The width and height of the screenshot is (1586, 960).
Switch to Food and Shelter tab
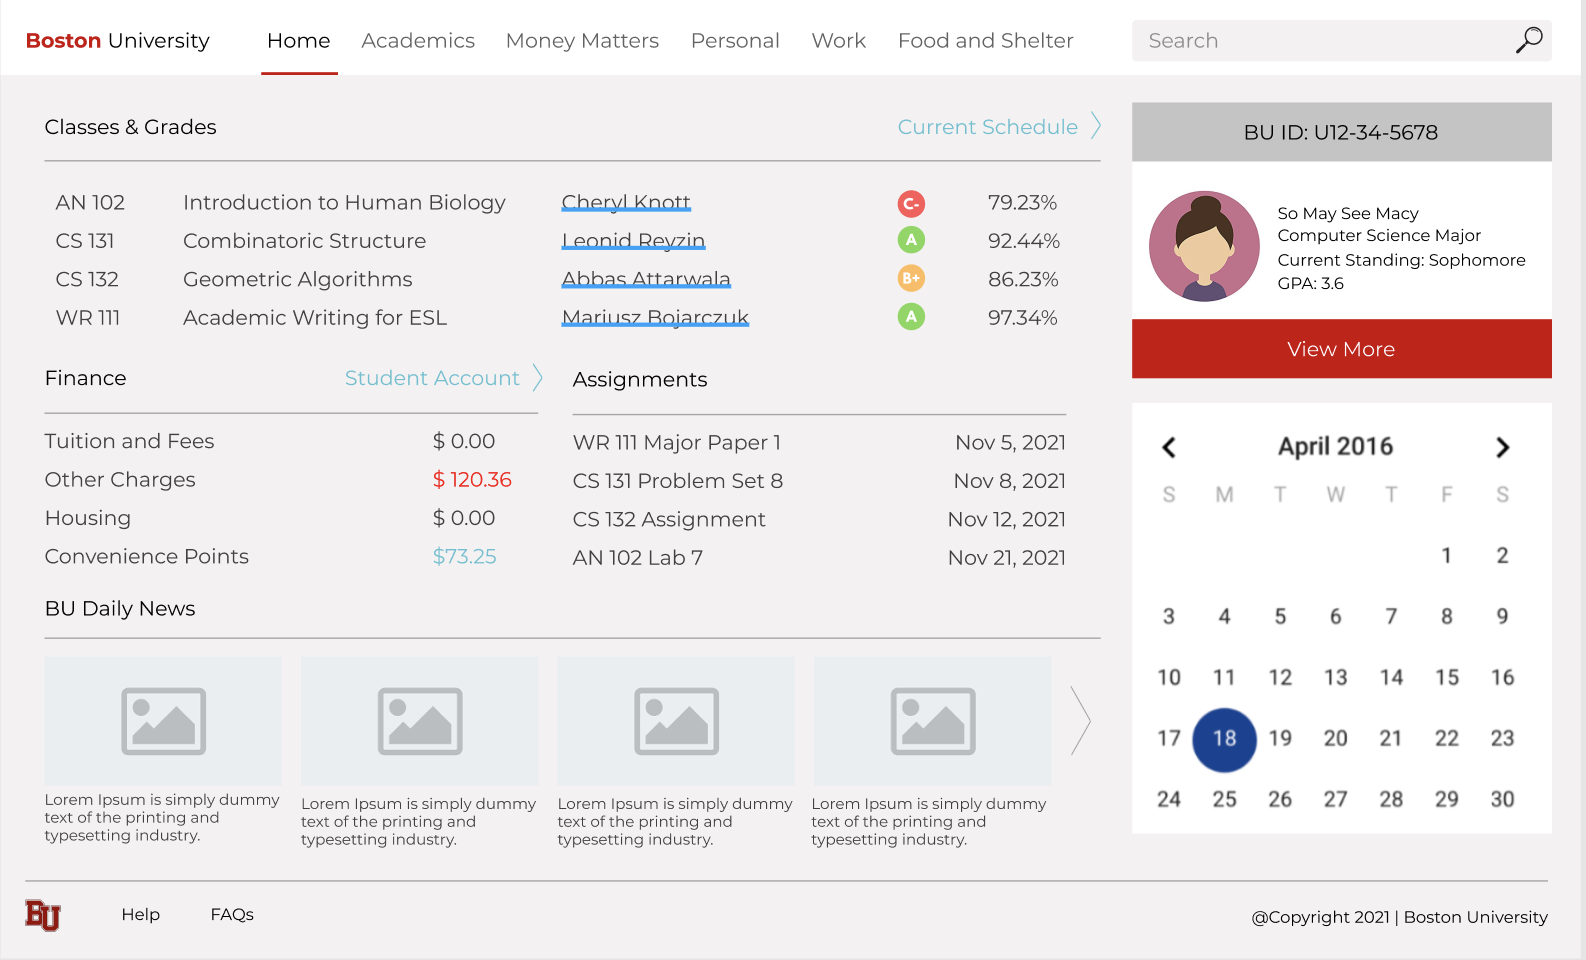(x=985, y=41)
